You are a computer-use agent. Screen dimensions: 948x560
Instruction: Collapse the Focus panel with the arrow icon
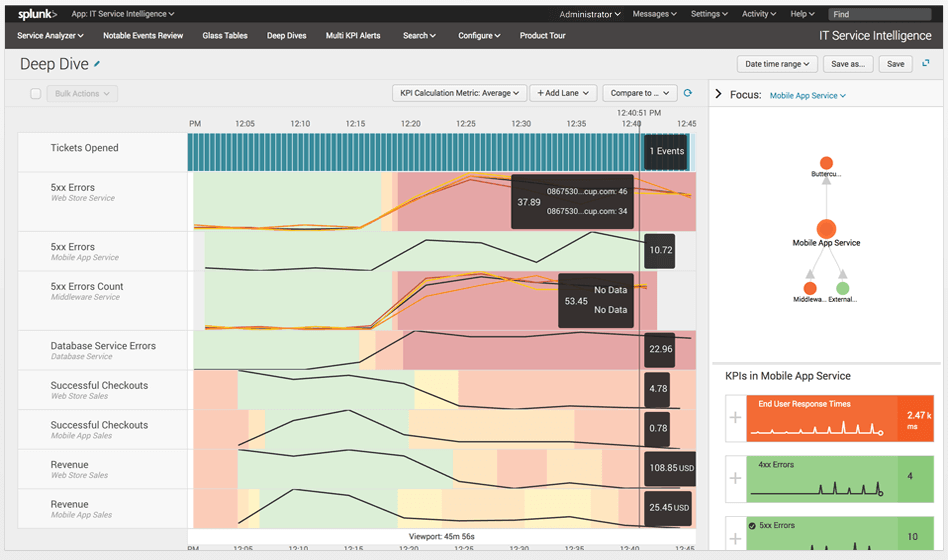coord(718,94)
